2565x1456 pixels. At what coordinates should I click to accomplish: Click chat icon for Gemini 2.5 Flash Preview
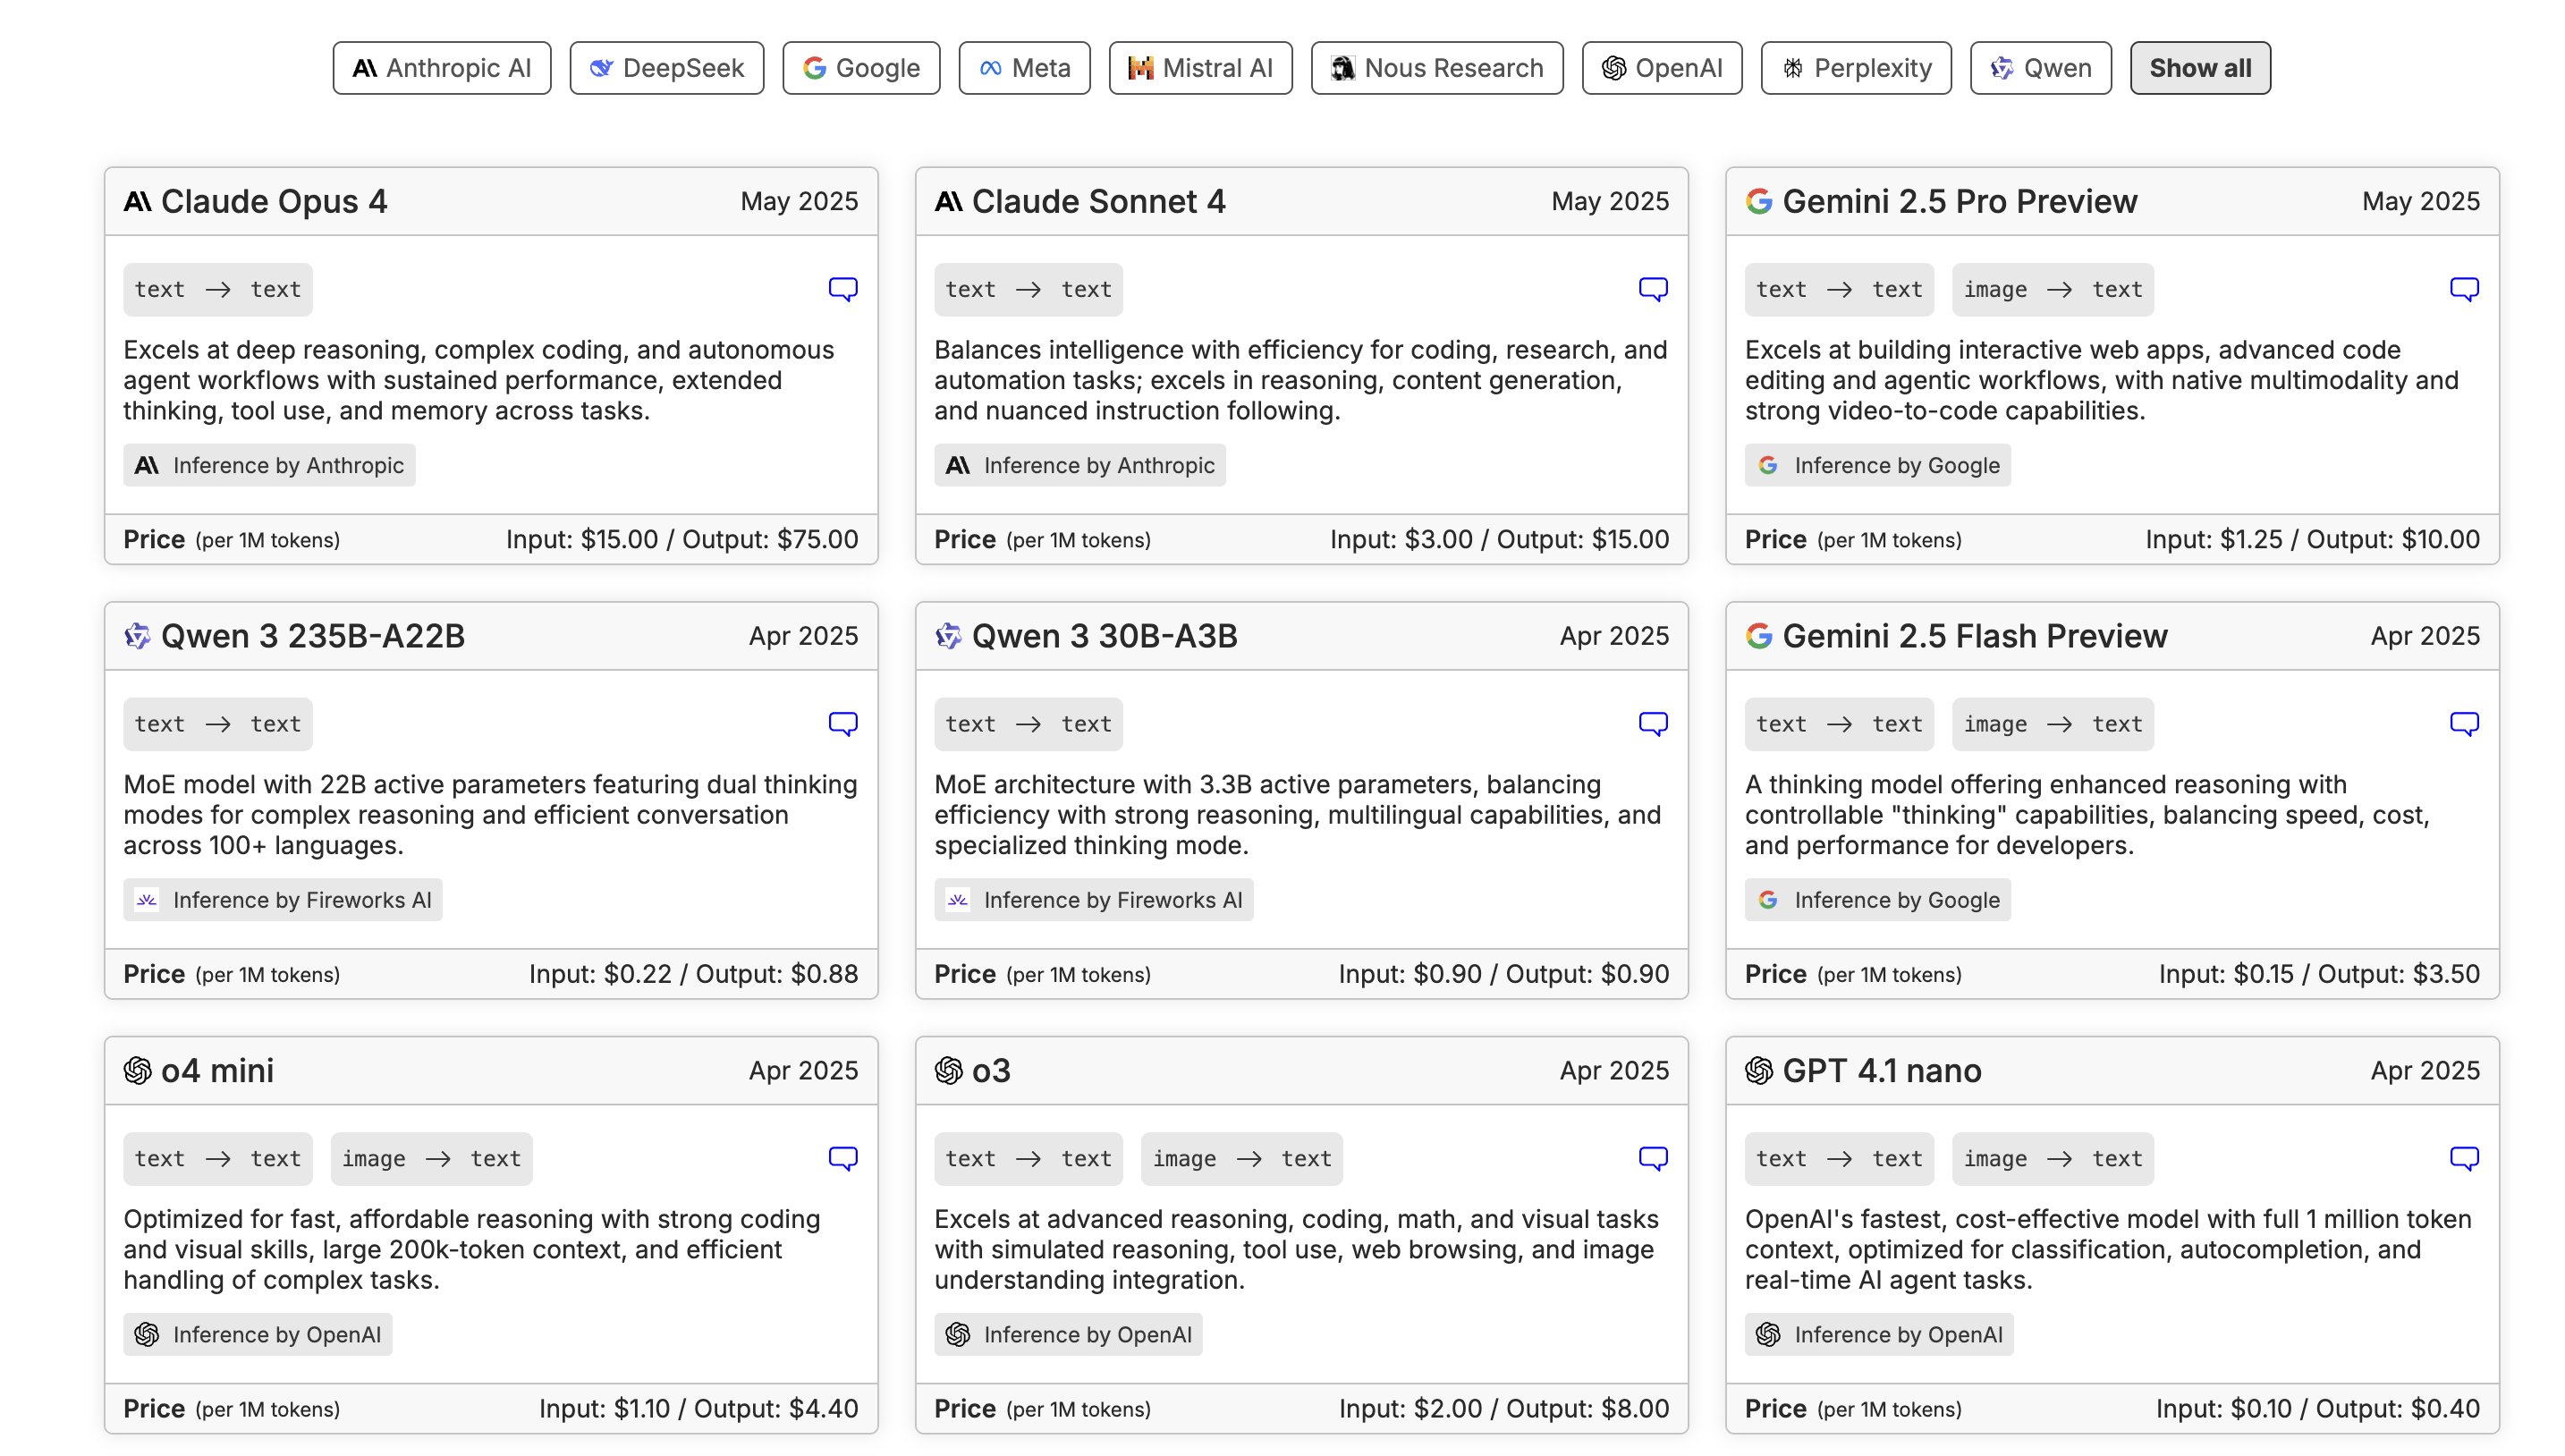[x=2463, y=723]
